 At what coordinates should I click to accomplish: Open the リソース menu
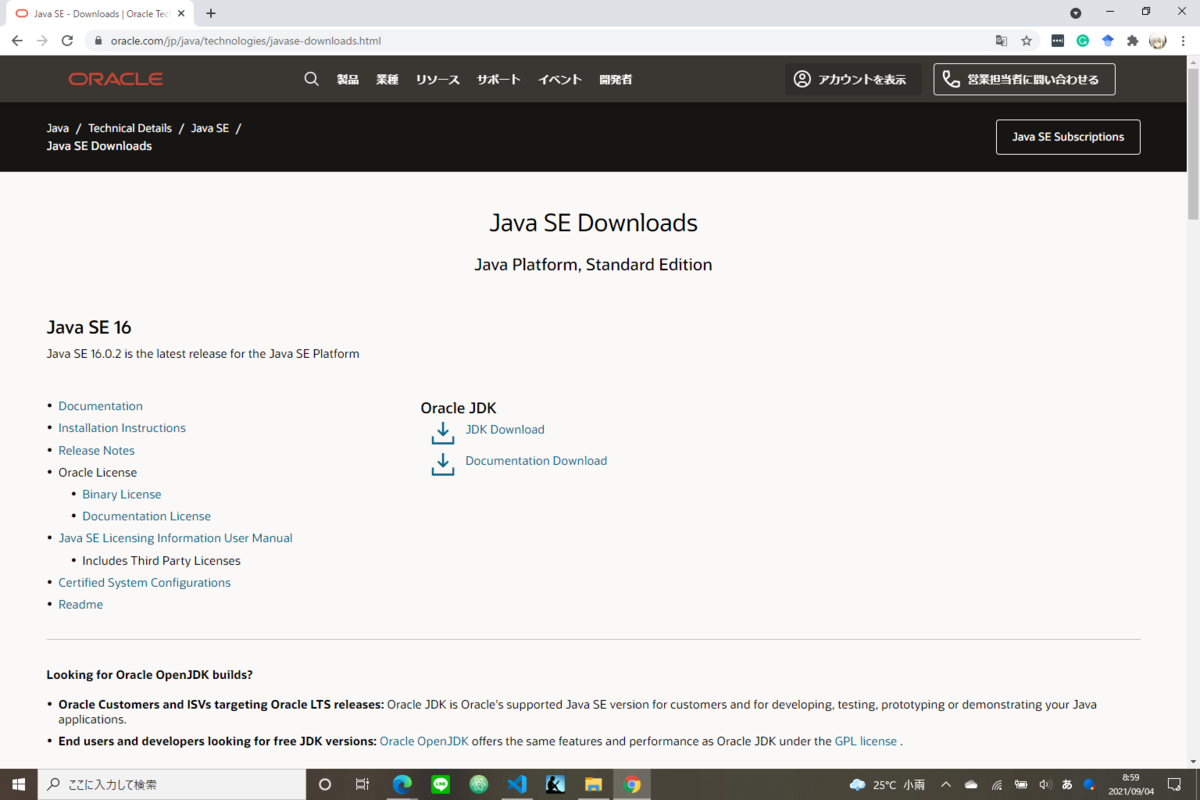438,79
